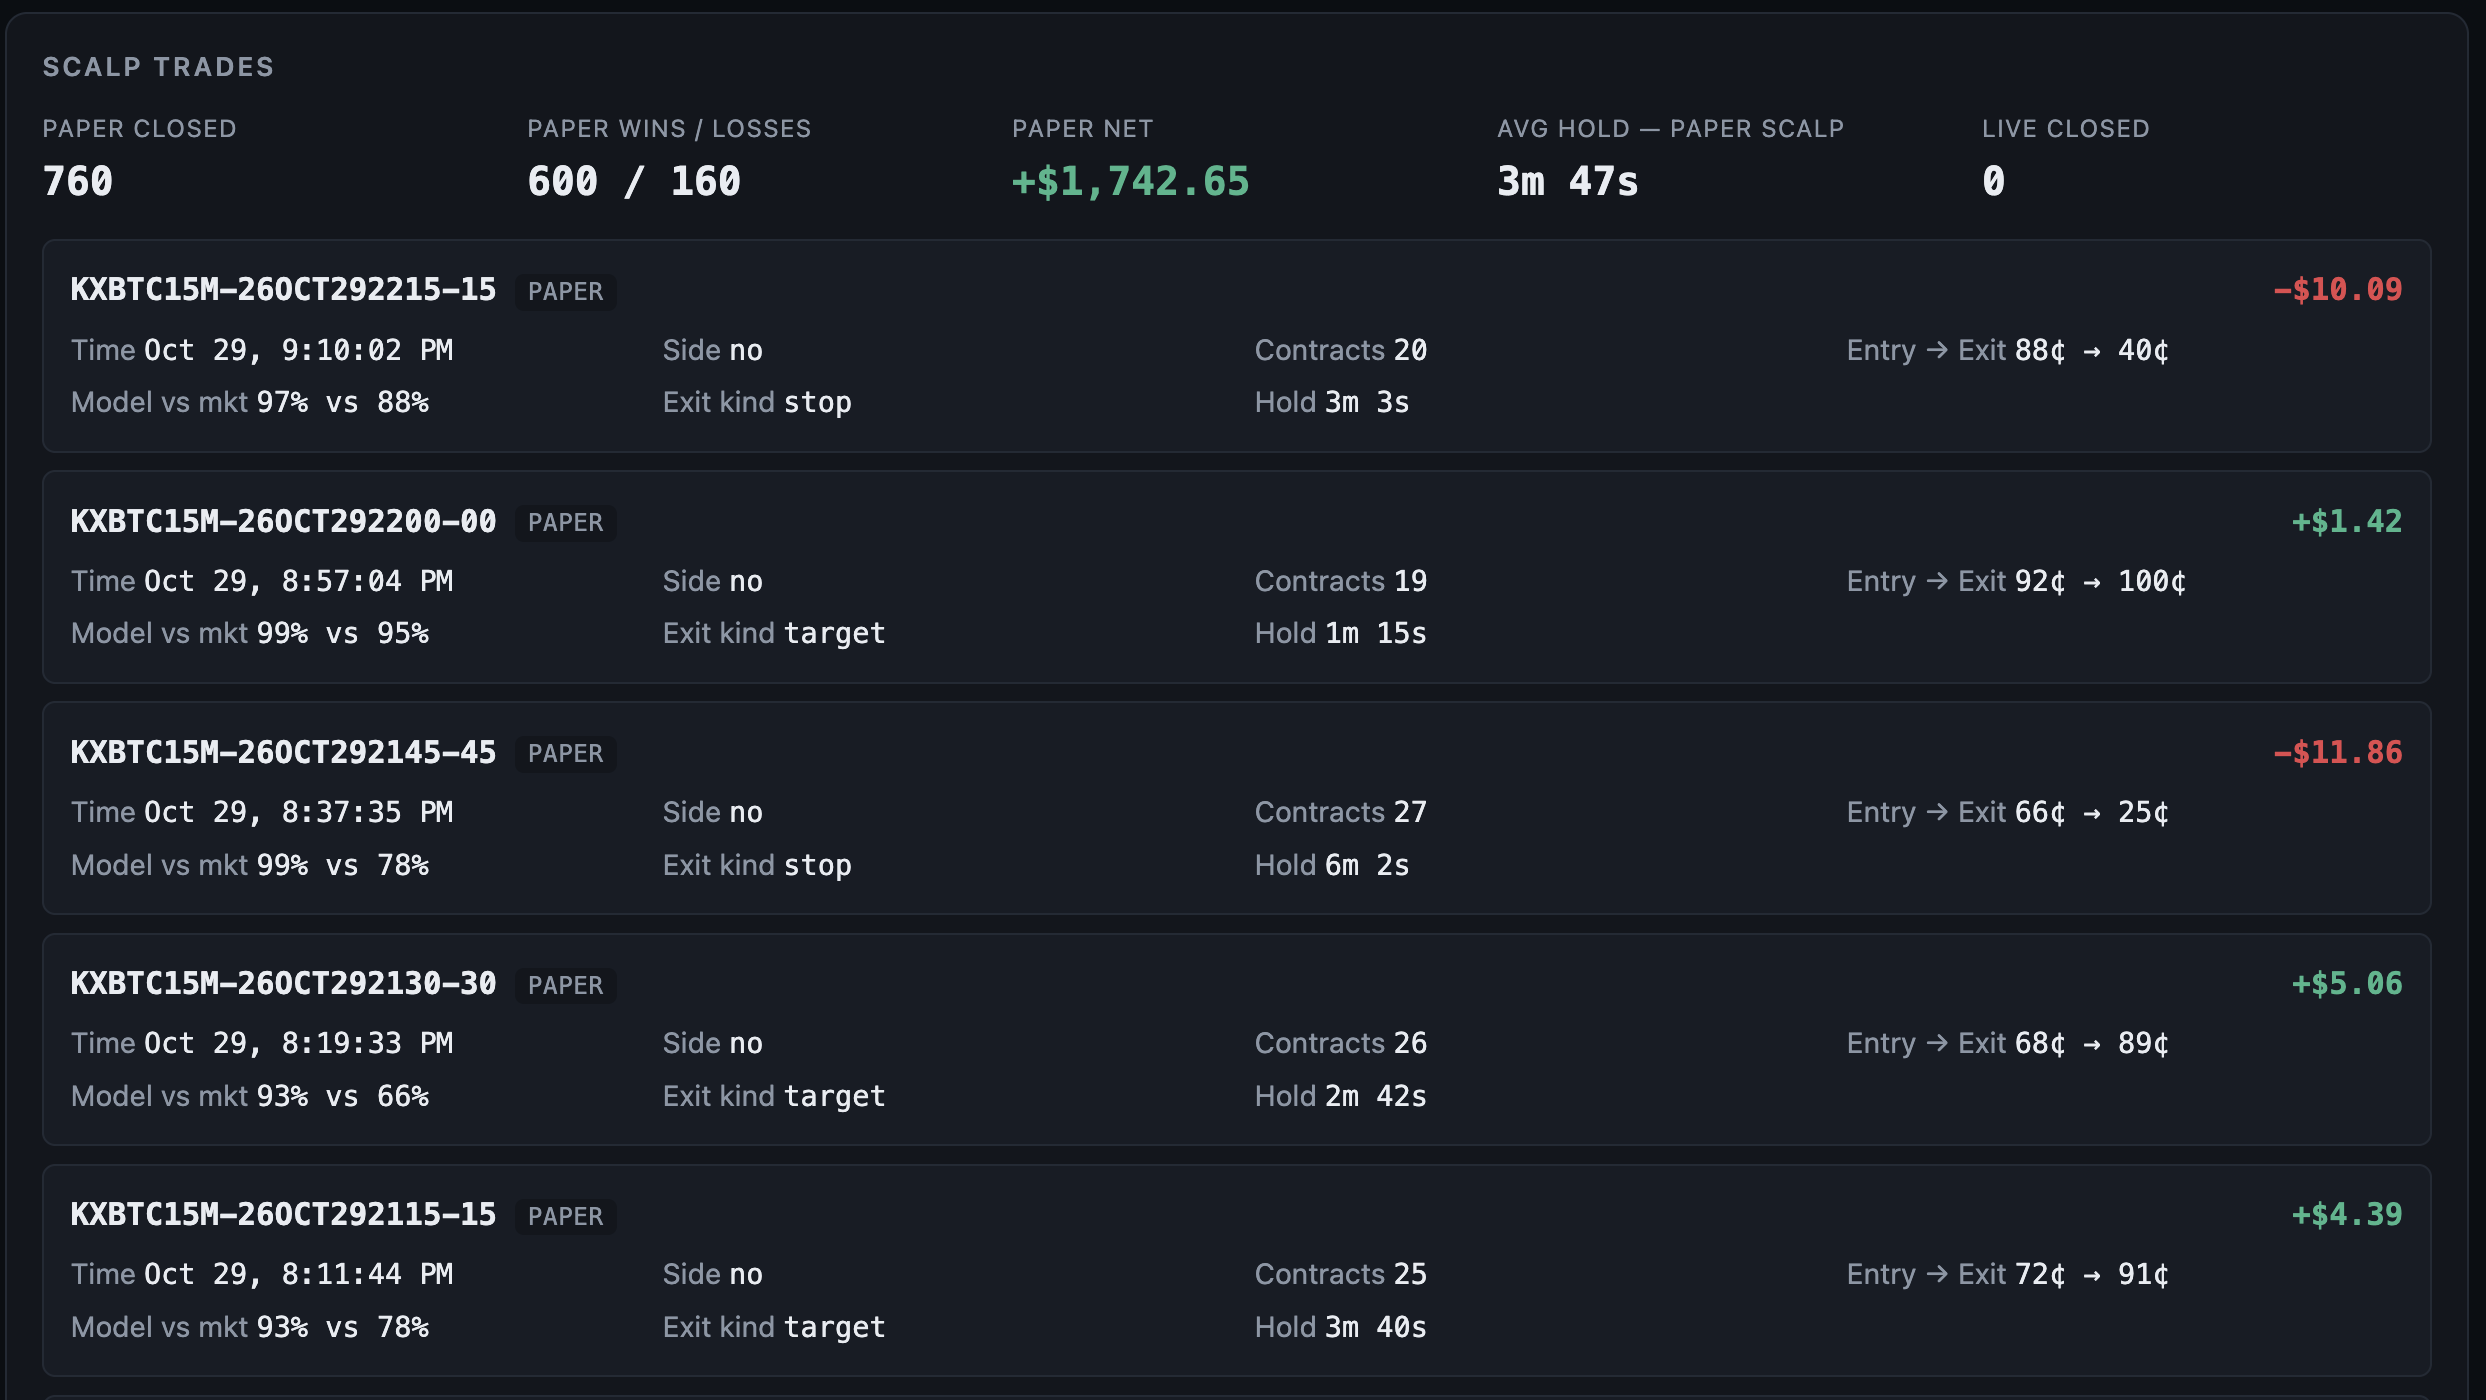
Task: Click Contracts 27 value
Action: pos(1410,812)
